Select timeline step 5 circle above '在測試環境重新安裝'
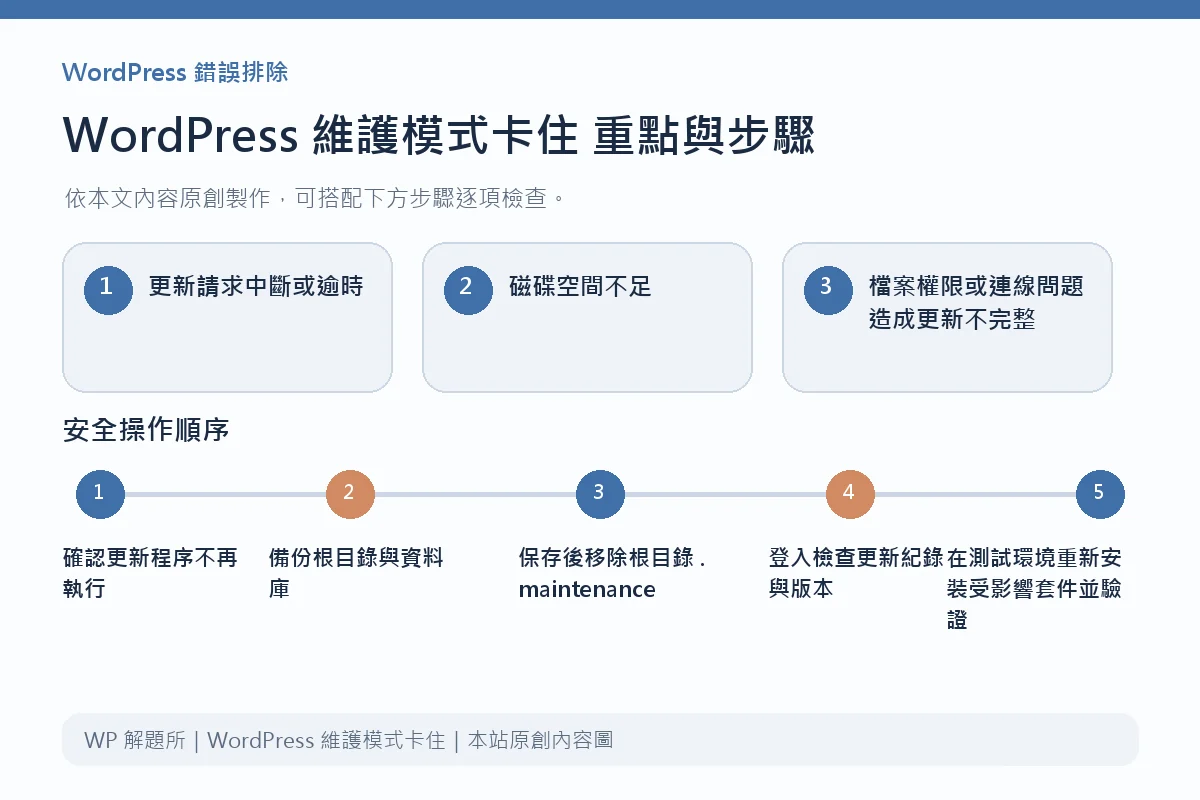Image resolution: width=1200 pixels, height=800 pixels. (1100, 494)
